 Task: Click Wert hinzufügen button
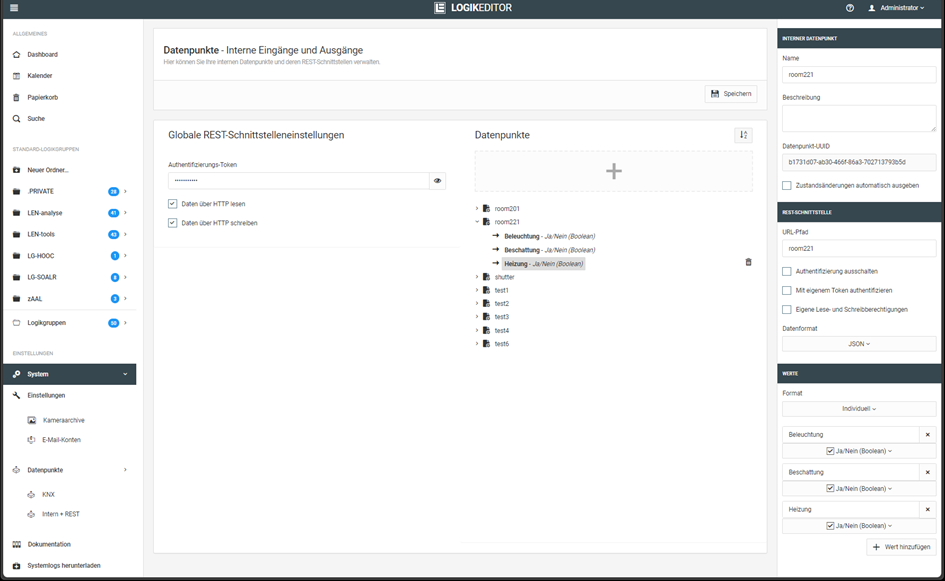click(x=901, y=547)
